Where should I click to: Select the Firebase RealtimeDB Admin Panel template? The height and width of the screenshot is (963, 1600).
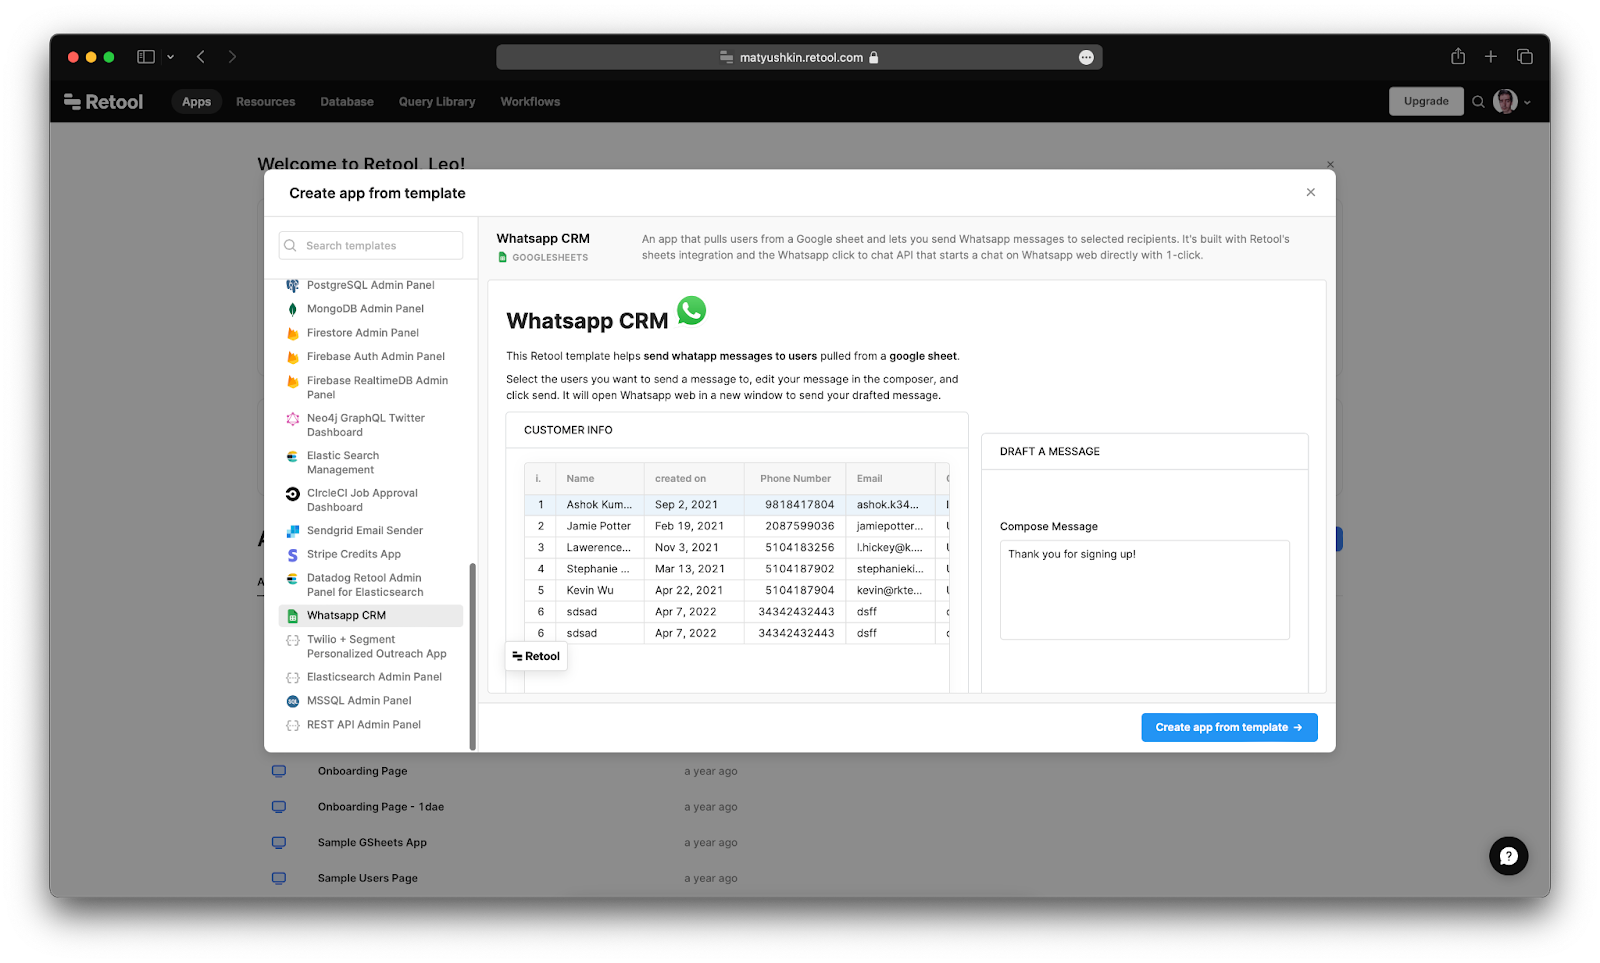(371, 388)
